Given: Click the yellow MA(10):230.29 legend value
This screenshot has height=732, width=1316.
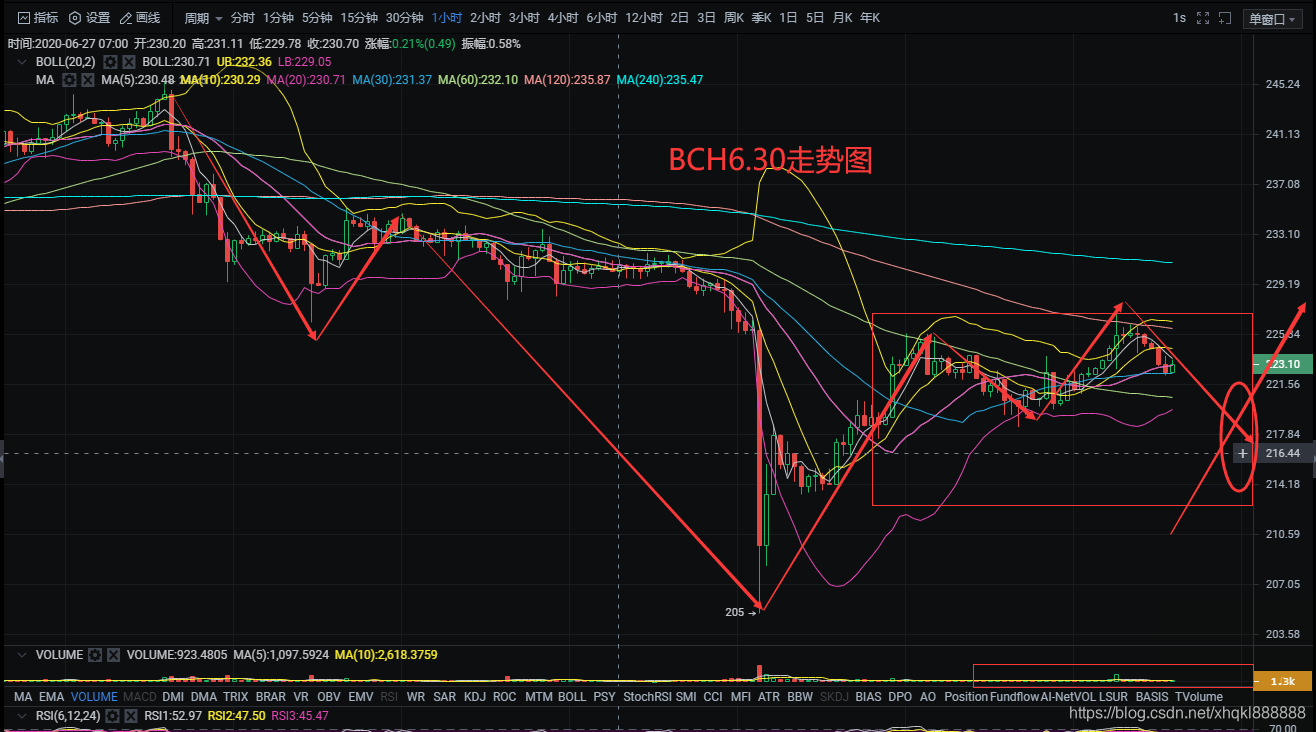Looking at the screenshot, I should (x=219, y=80).
